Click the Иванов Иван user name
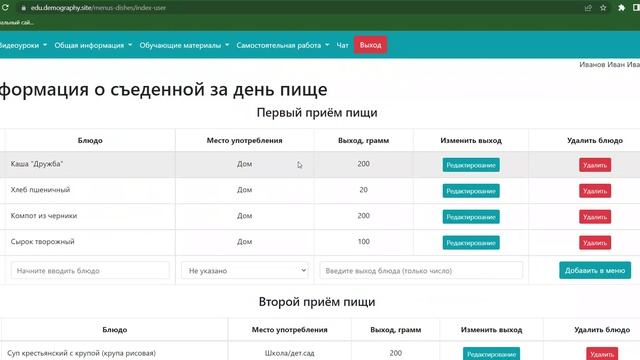Viewport: 640px width, 360px height. pyautogui.click(x=609, y=64)
